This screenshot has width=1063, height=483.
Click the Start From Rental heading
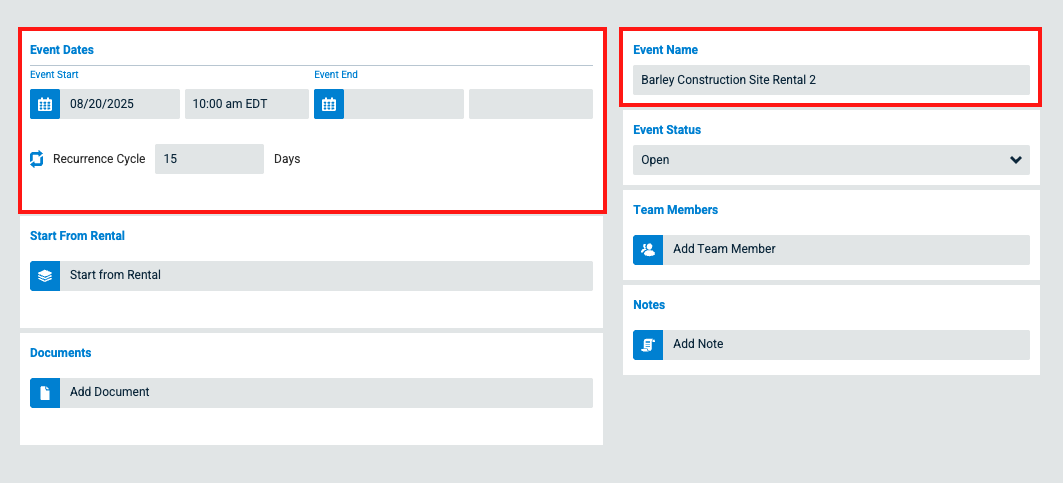tap(77, 236)
